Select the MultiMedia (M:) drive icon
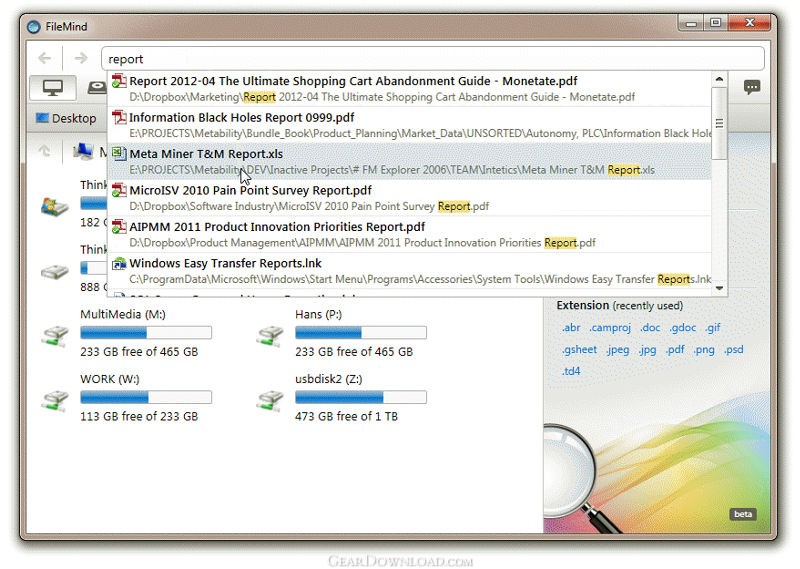800x569 pixels. [55, 336]
